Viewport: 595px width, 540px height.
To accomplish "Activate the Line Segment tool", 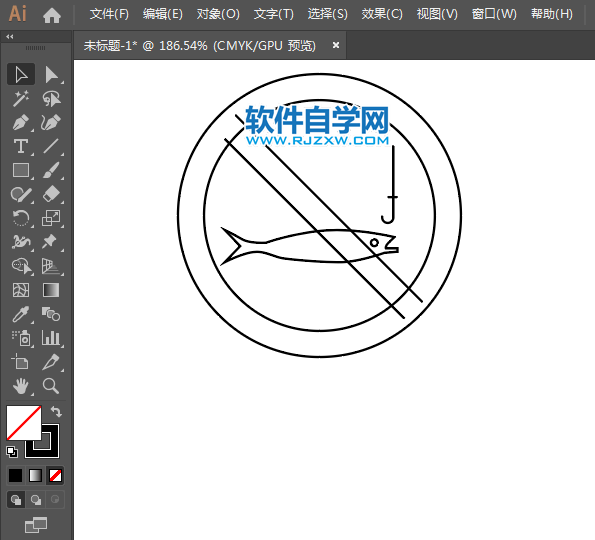I will click(x=51, y=146).
